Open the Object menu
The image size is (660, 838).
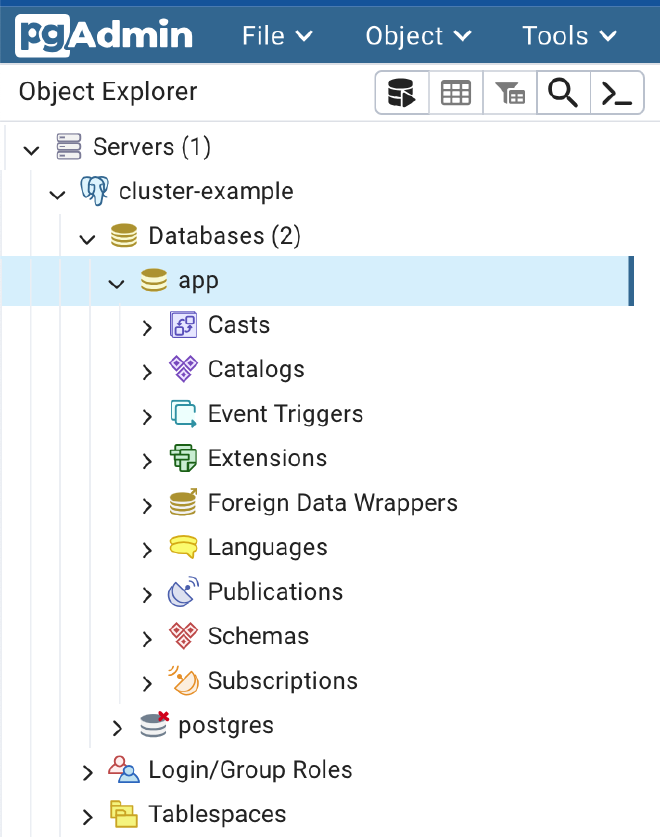pos(417,36)
